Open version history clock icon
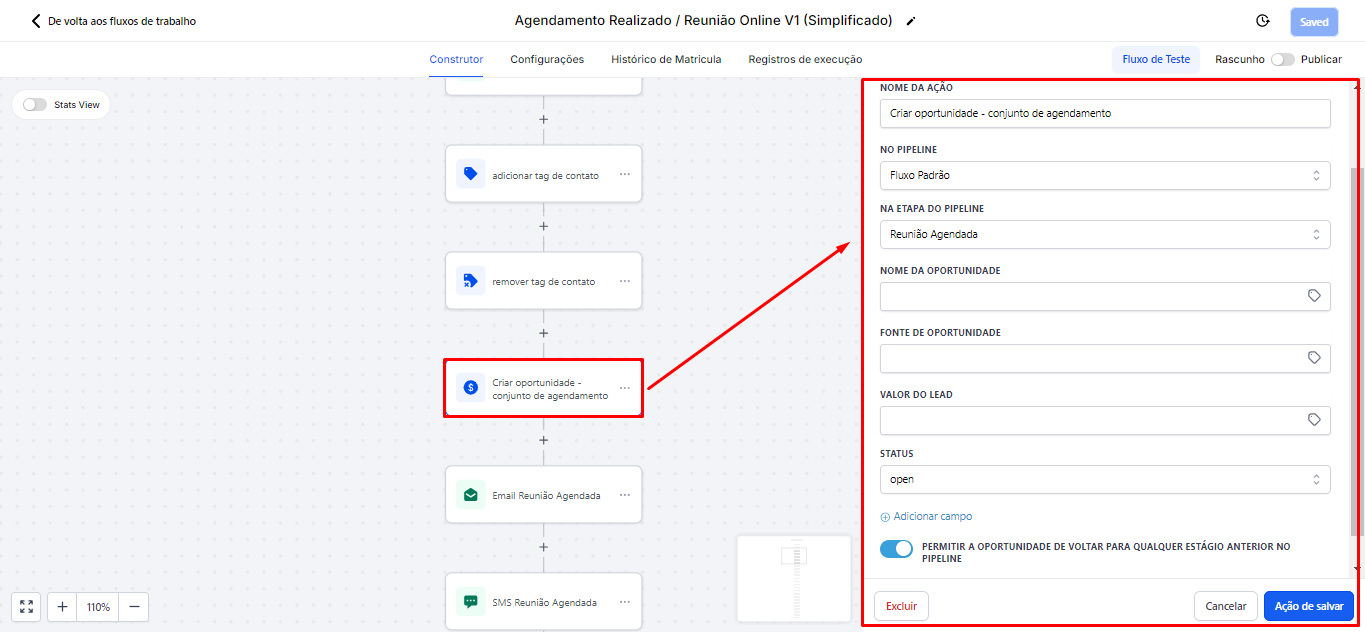The height and width of the screenshot is (632, 1365). (1262, 21)
